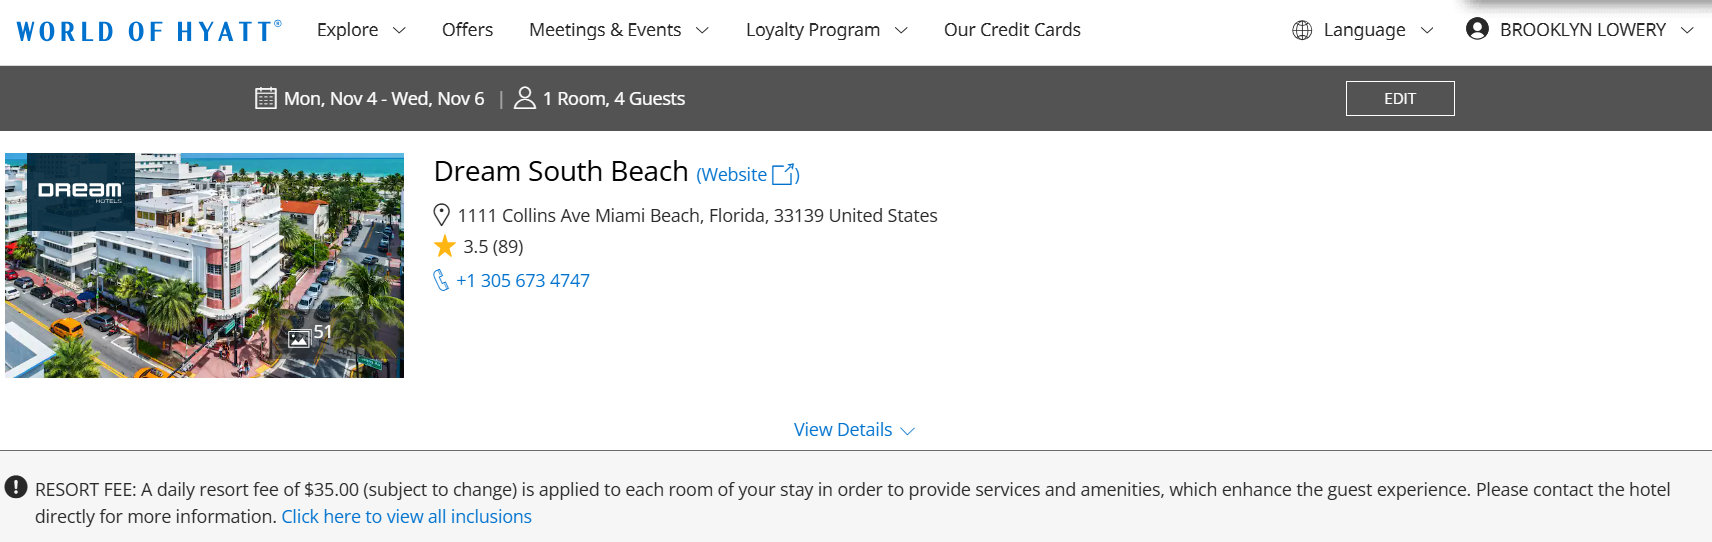
Task: Click the gold star rating icon
Action: (445, 246)
